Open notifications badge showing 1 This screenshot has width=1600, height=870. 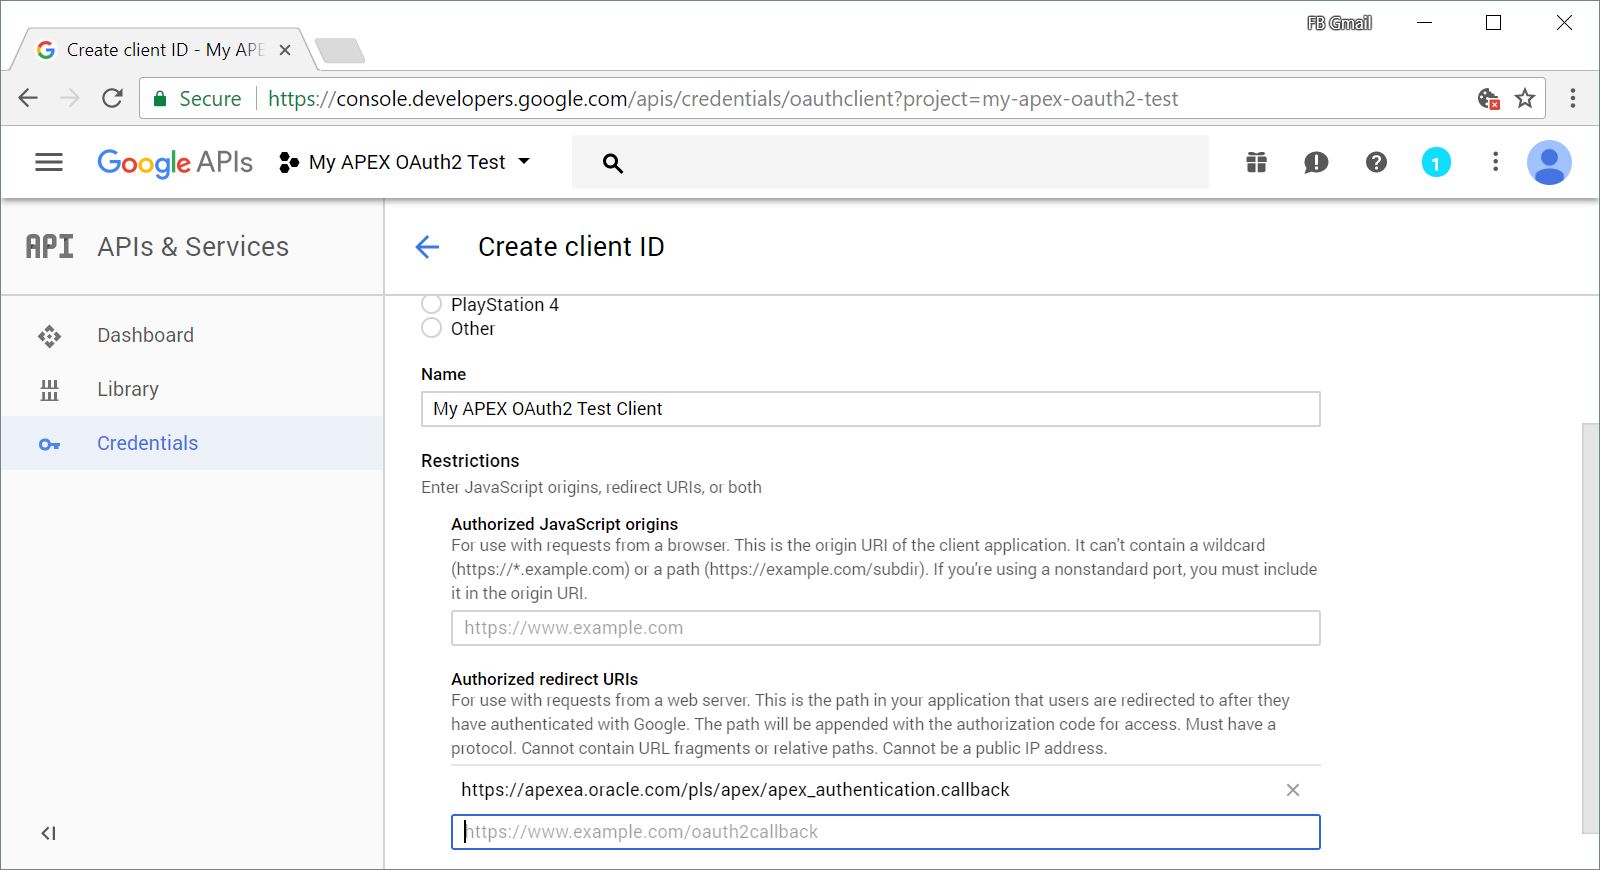(x=1436, y=162)
